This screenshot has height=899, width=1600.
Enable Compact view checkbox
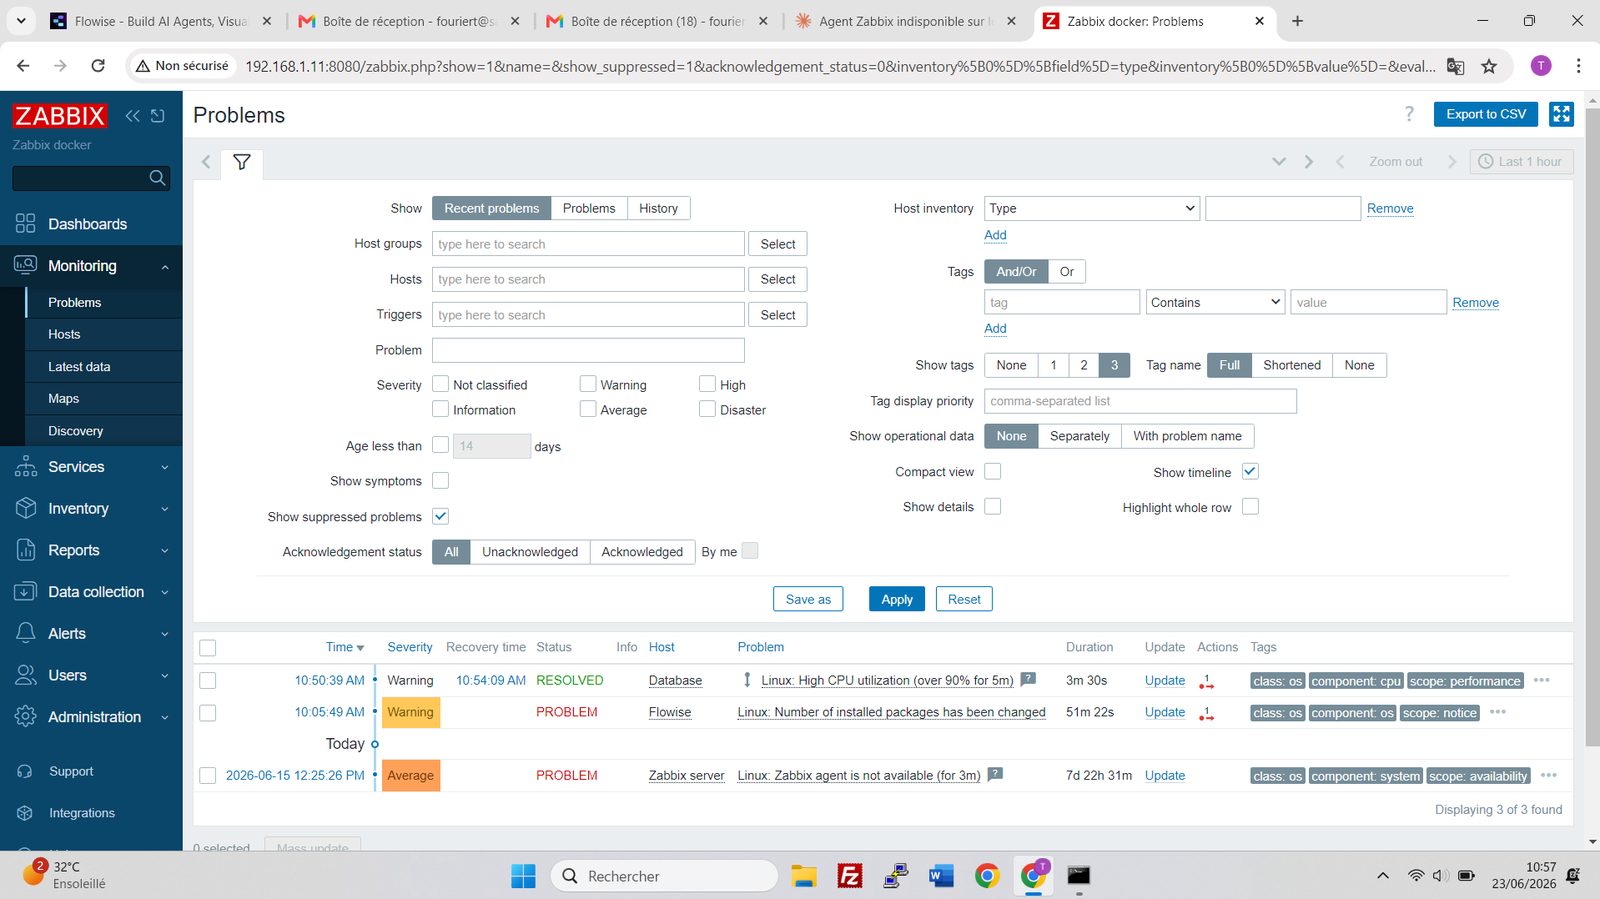993,471
